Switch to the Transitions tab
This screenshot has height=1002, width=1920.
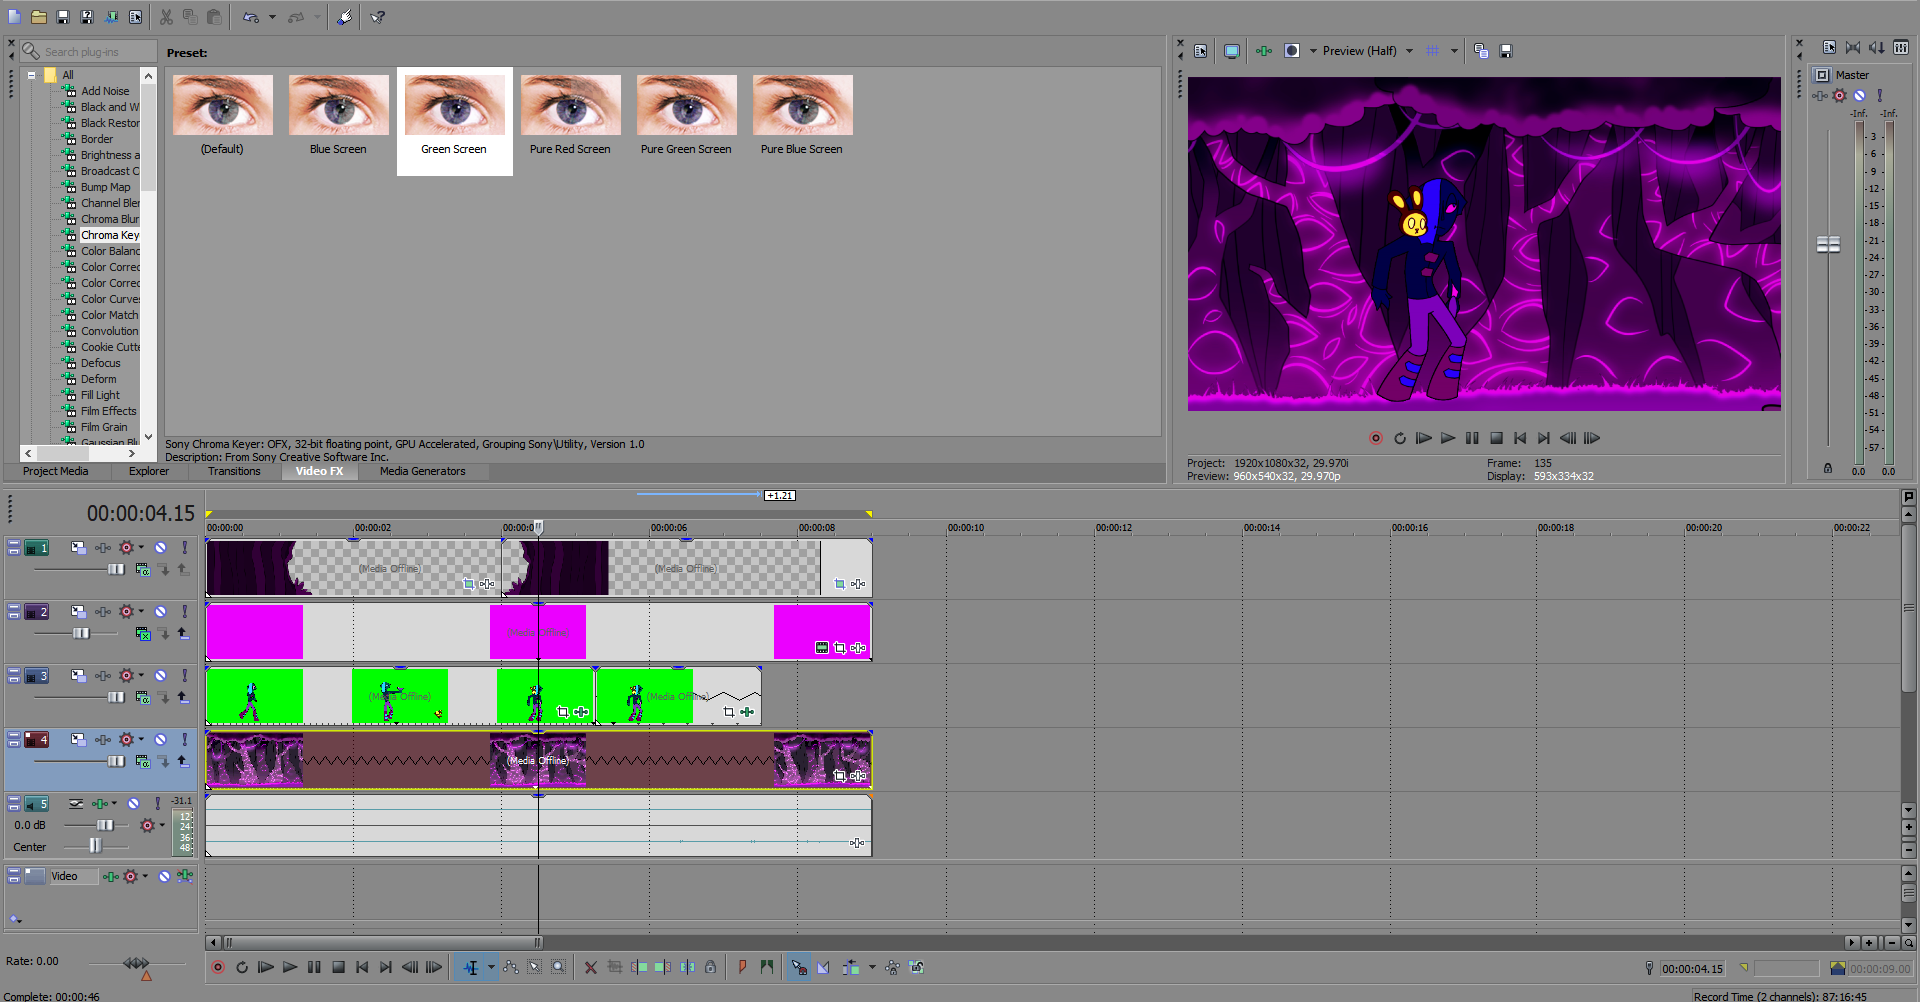(x=234, y=471)
